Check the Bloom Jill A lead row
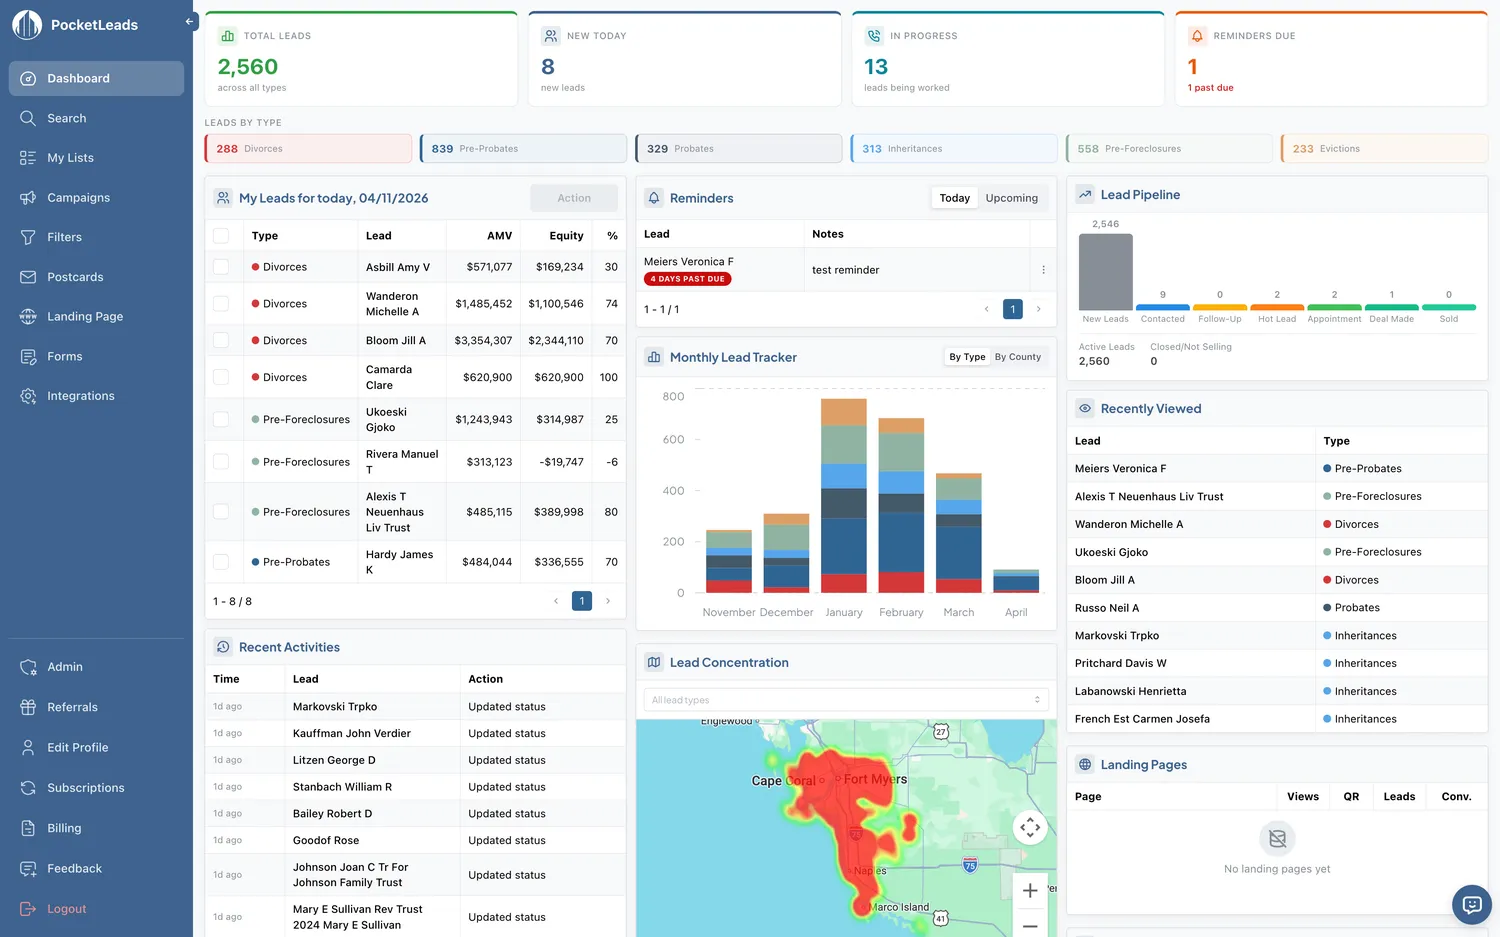The image size is (1500, 937). coord(221,341)
